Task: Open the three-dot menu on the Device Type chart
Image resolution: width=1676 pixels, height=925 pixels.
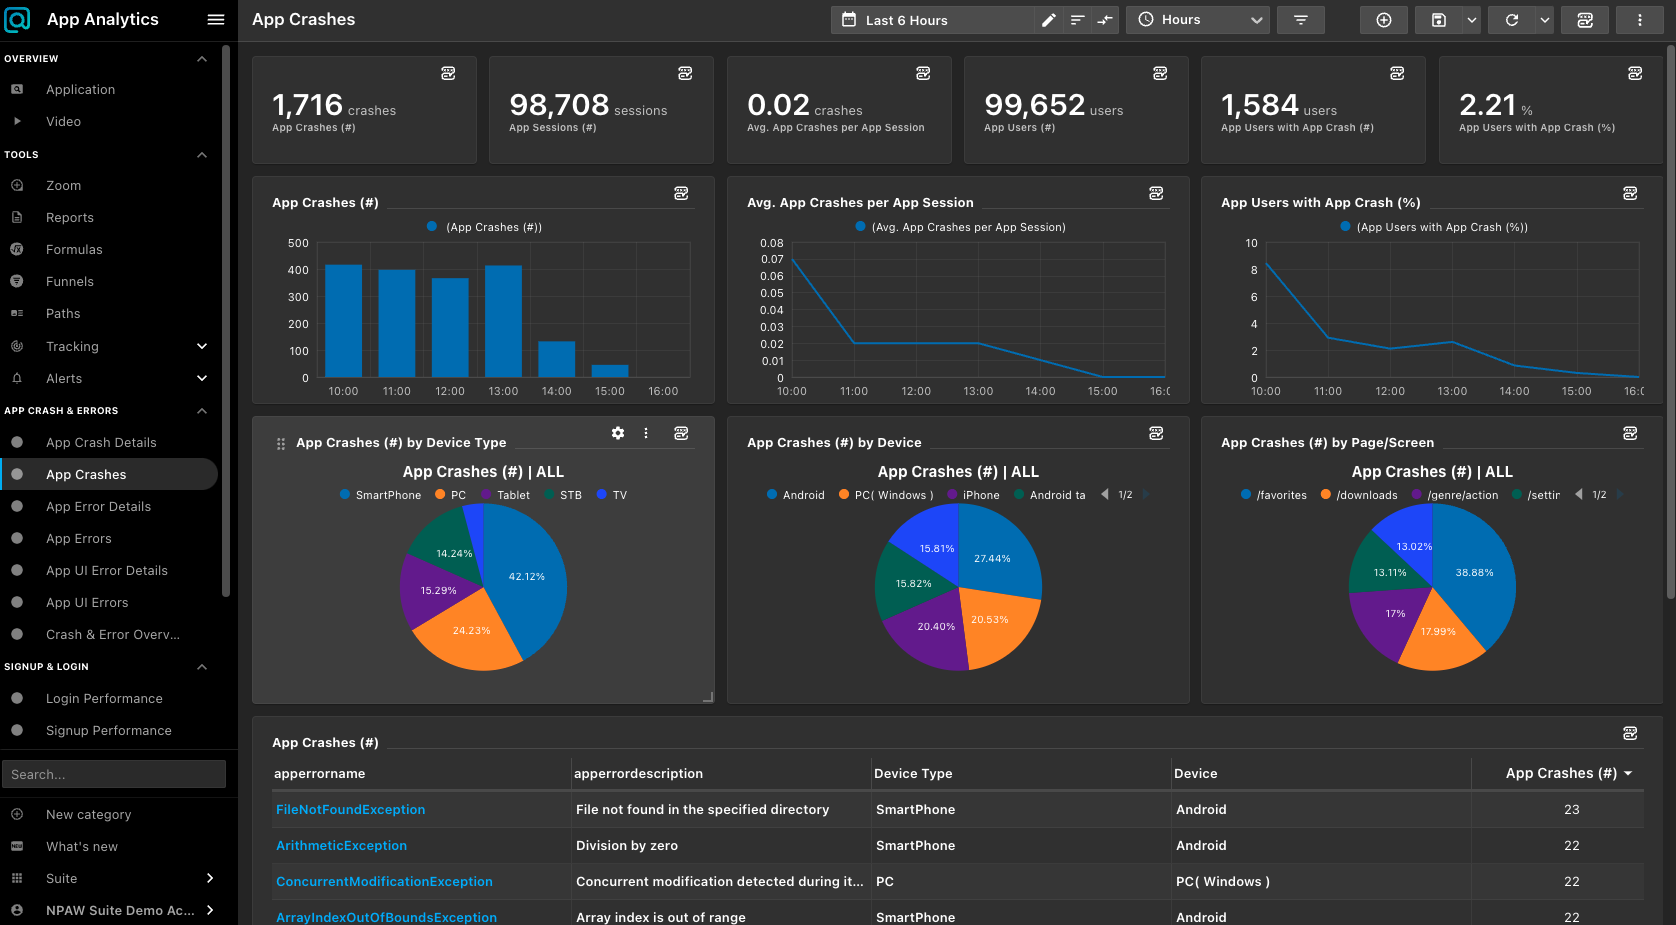Action: point(646,433)
